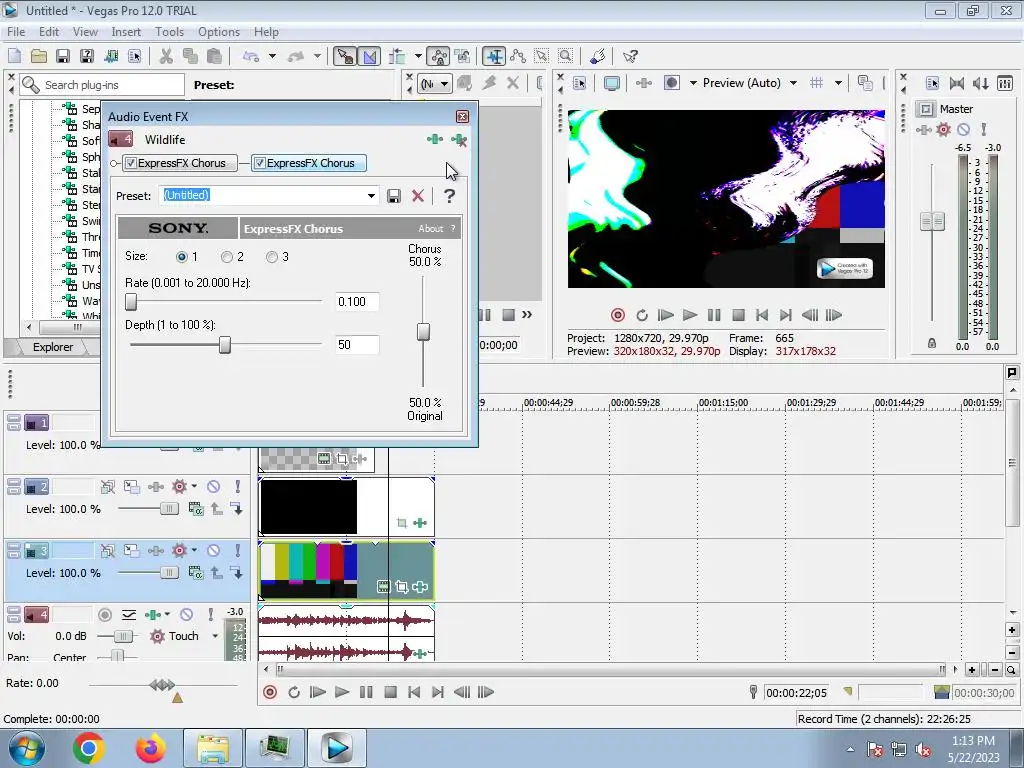Solo video track 2
Viewport: 1024px width, 768px height.
click(238, 487)
